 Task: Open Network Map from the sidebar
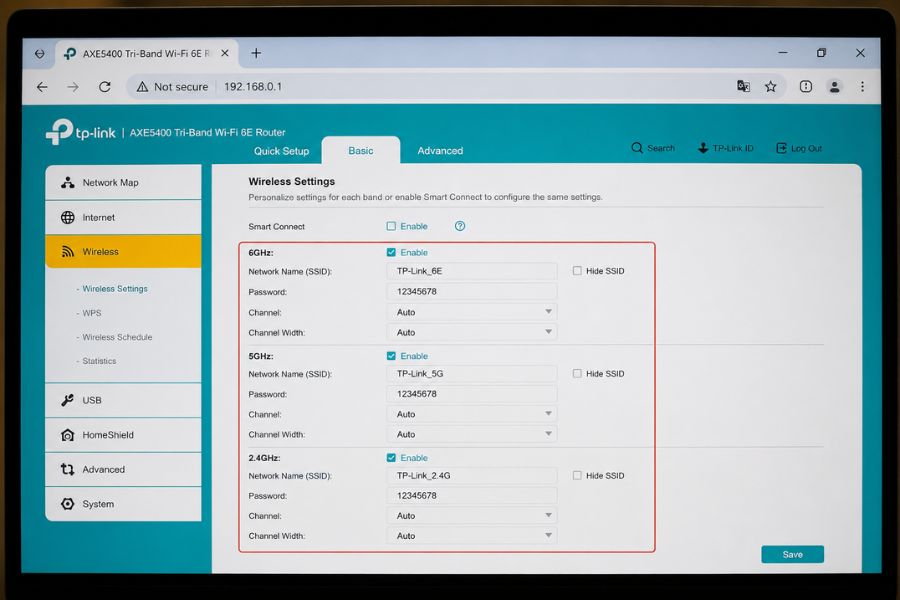tap(123, 183)
